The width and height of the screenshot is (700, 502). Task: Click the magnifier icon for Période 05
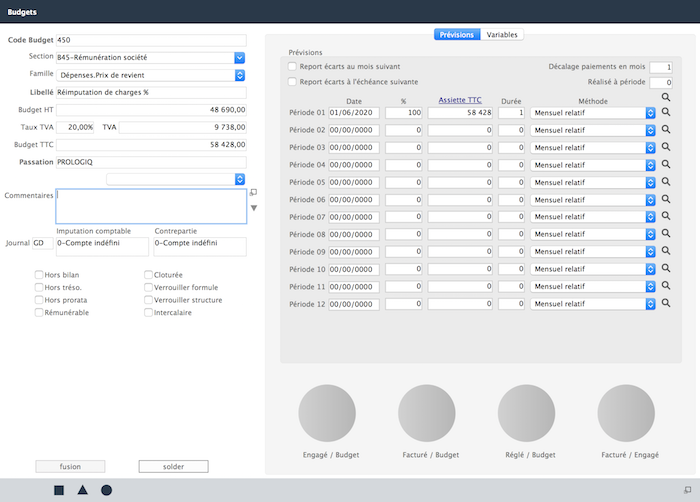point(666,182)
